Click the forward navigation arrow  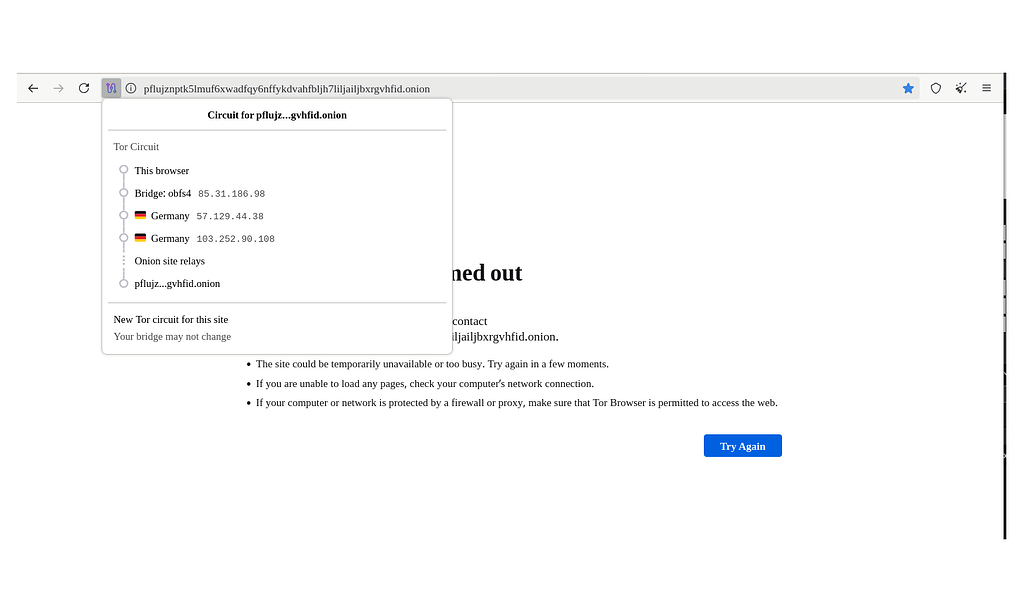click(58, 88)
